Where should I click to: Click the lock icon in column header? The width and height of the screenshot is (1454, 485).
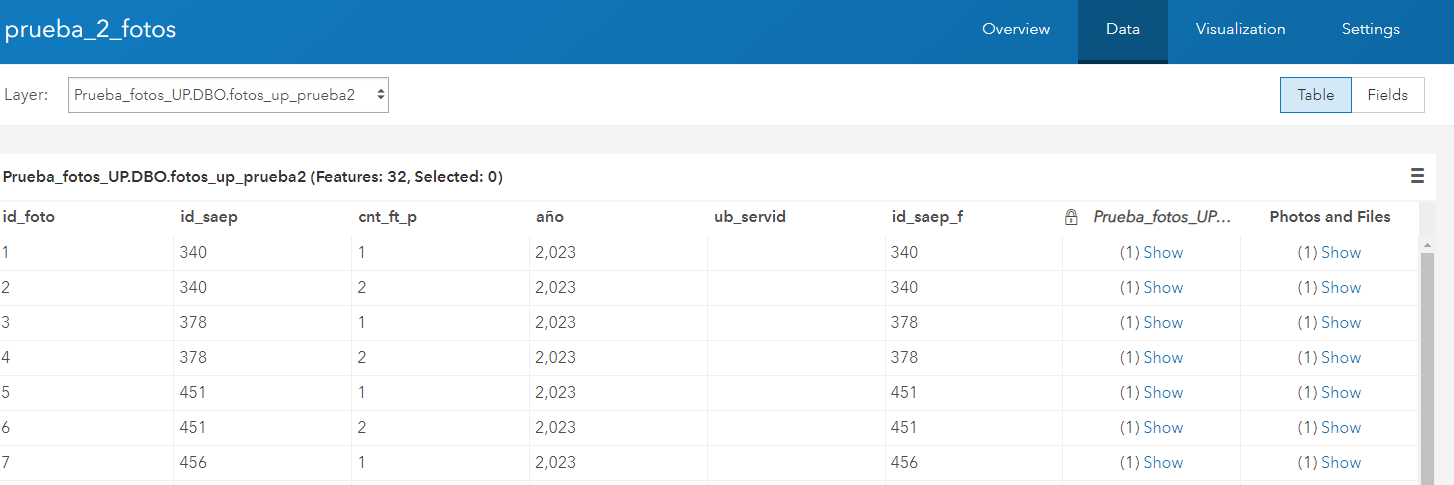[1071, 217]
